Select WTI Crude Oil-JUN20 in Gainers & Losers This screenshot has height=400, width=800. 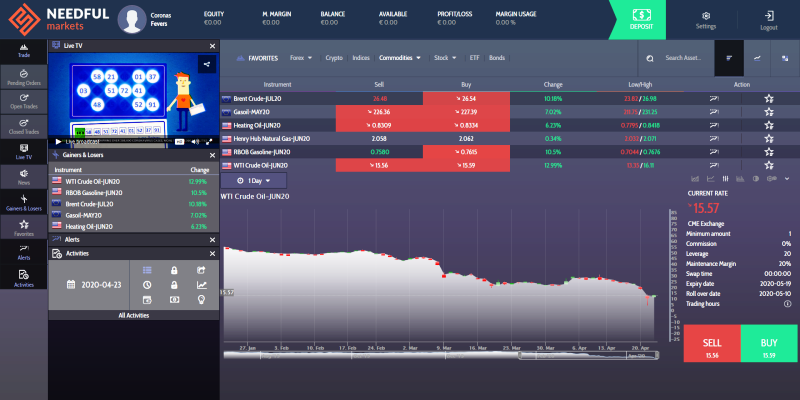coord(134,181)
